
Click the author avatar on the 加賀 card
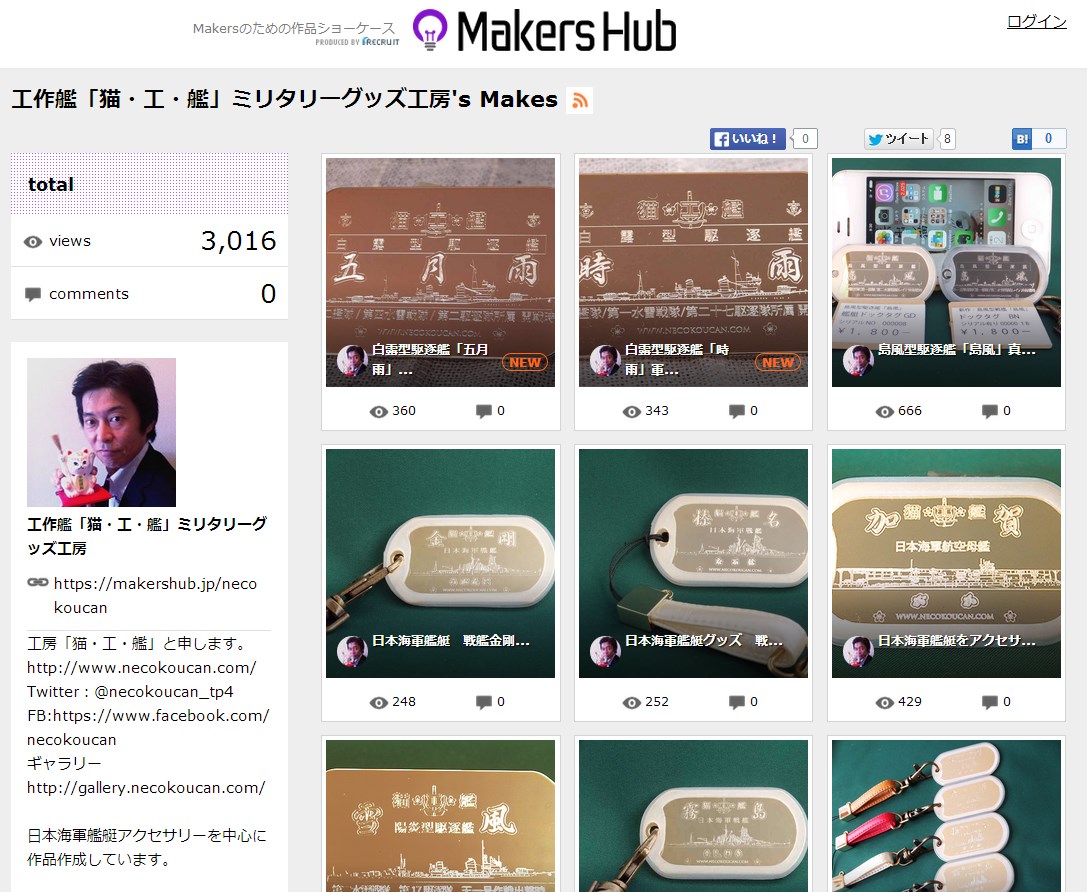pos(858,651)
